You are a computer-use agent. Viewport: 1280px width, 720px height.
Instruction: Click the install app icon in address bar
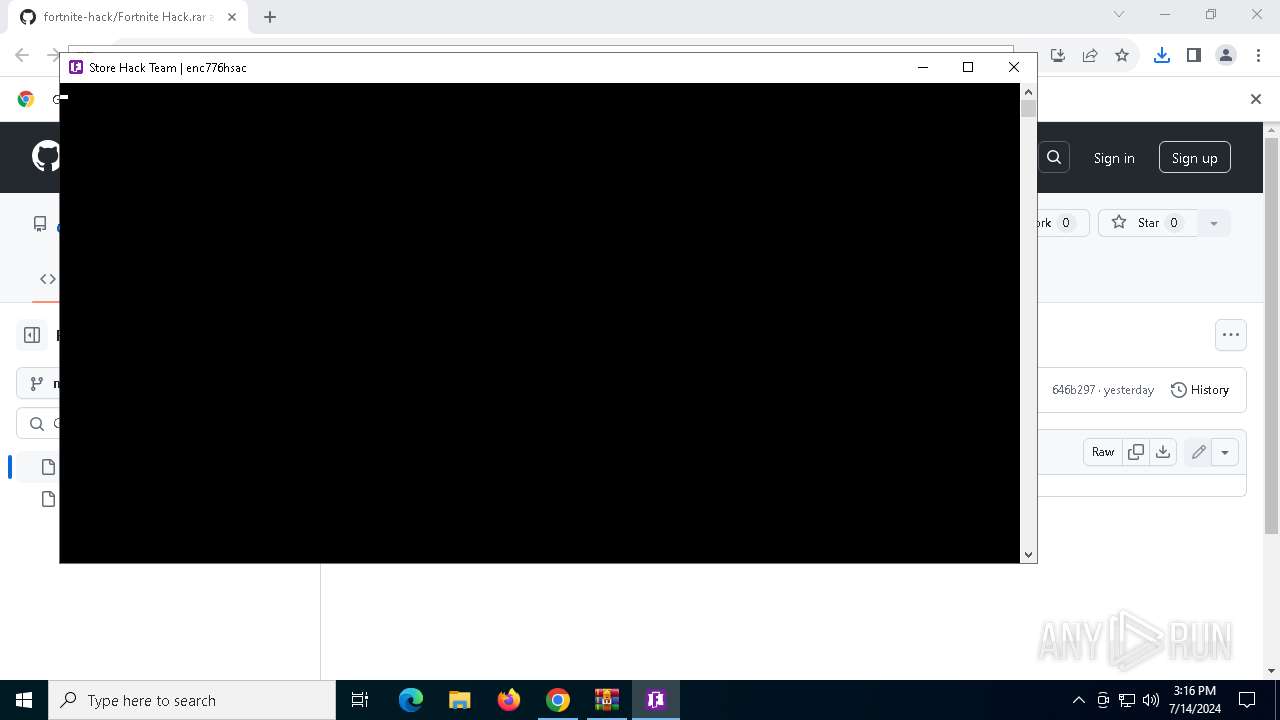1058,55
